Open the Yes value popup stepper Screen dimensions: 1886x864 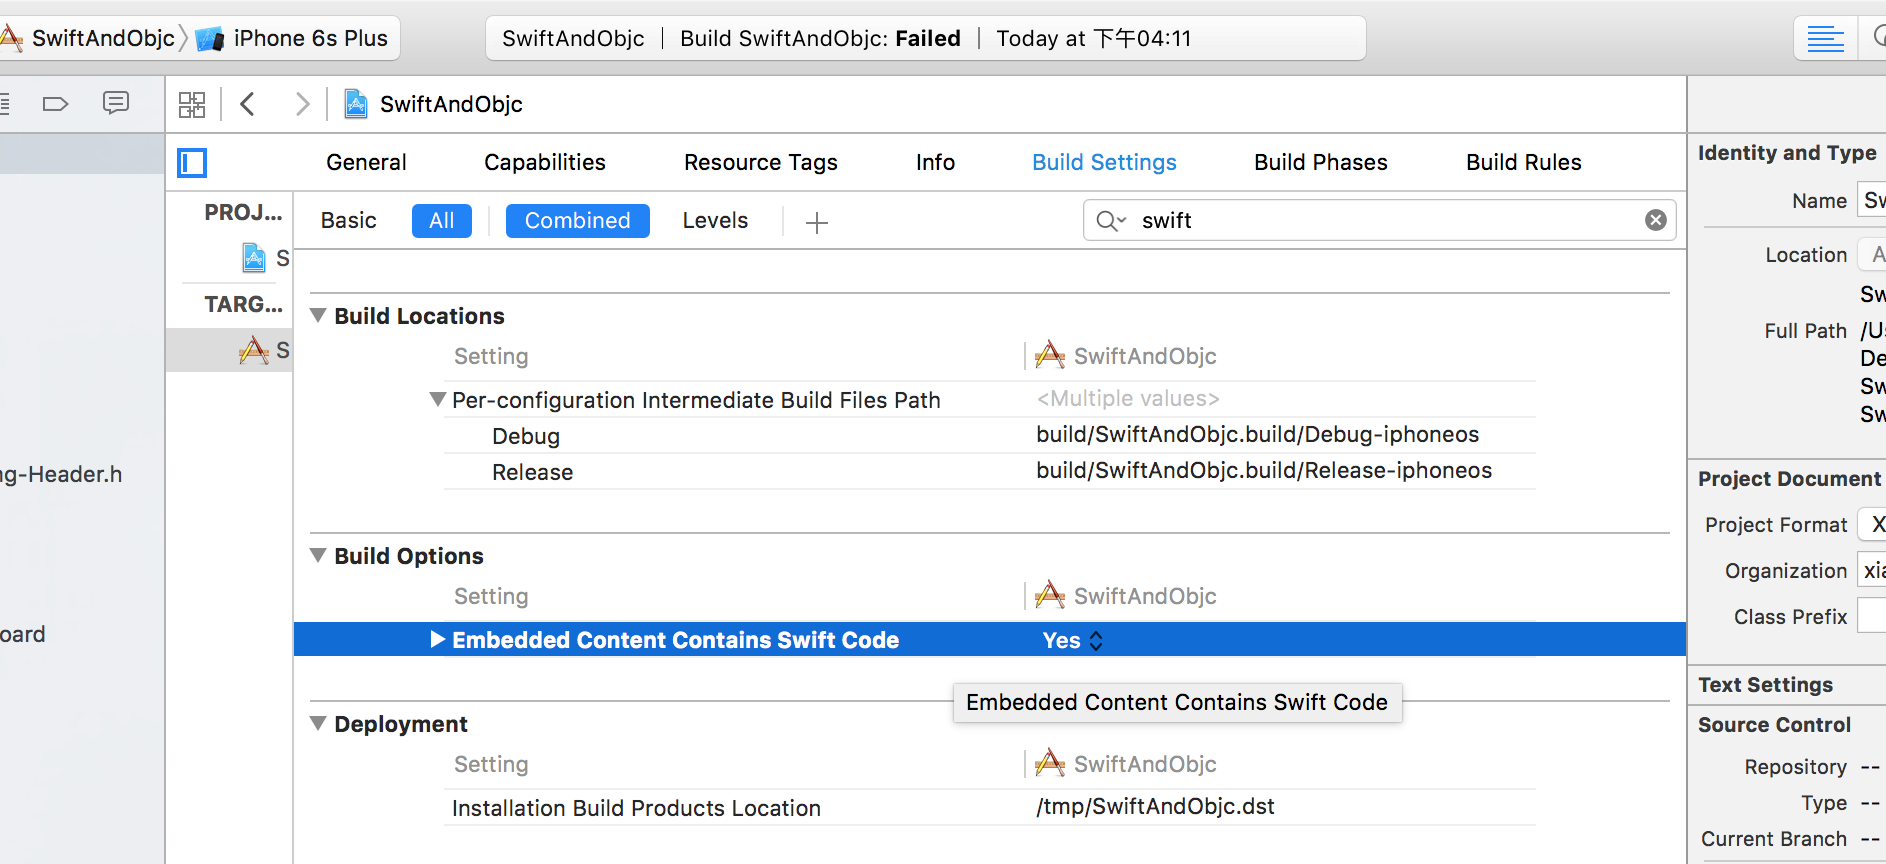[x=1096, y=641]
